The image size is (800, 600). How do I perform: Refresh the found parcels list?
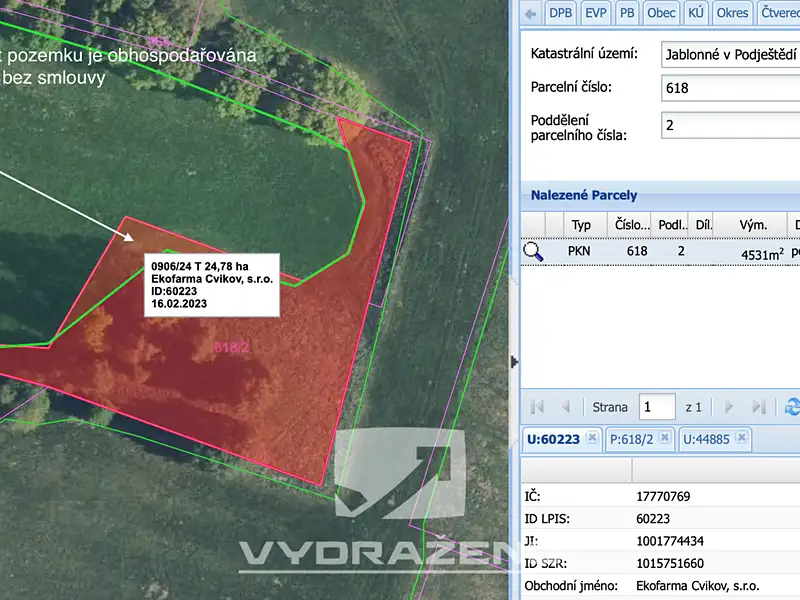(x=792, y=407)
